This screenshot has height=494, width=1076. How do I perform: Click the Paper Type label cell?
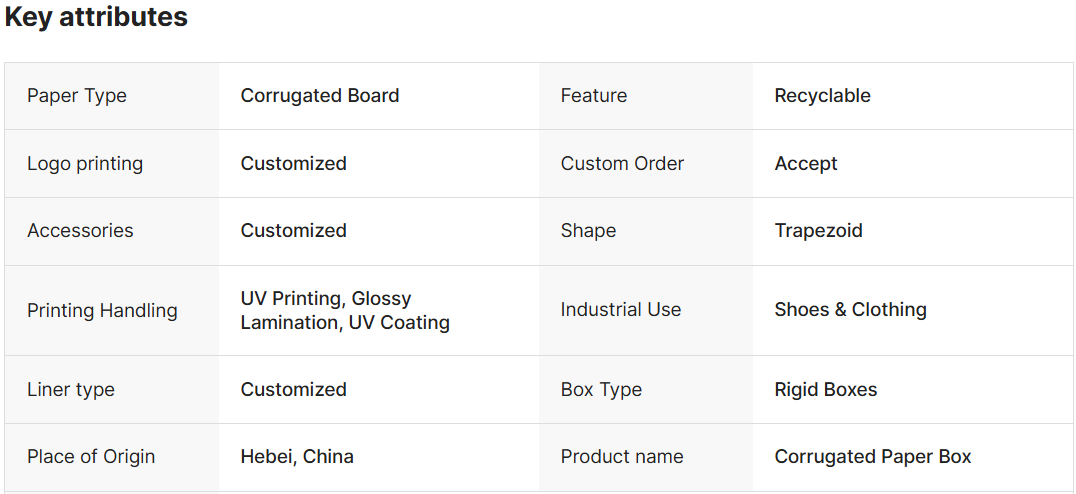(x=77, y=96)
